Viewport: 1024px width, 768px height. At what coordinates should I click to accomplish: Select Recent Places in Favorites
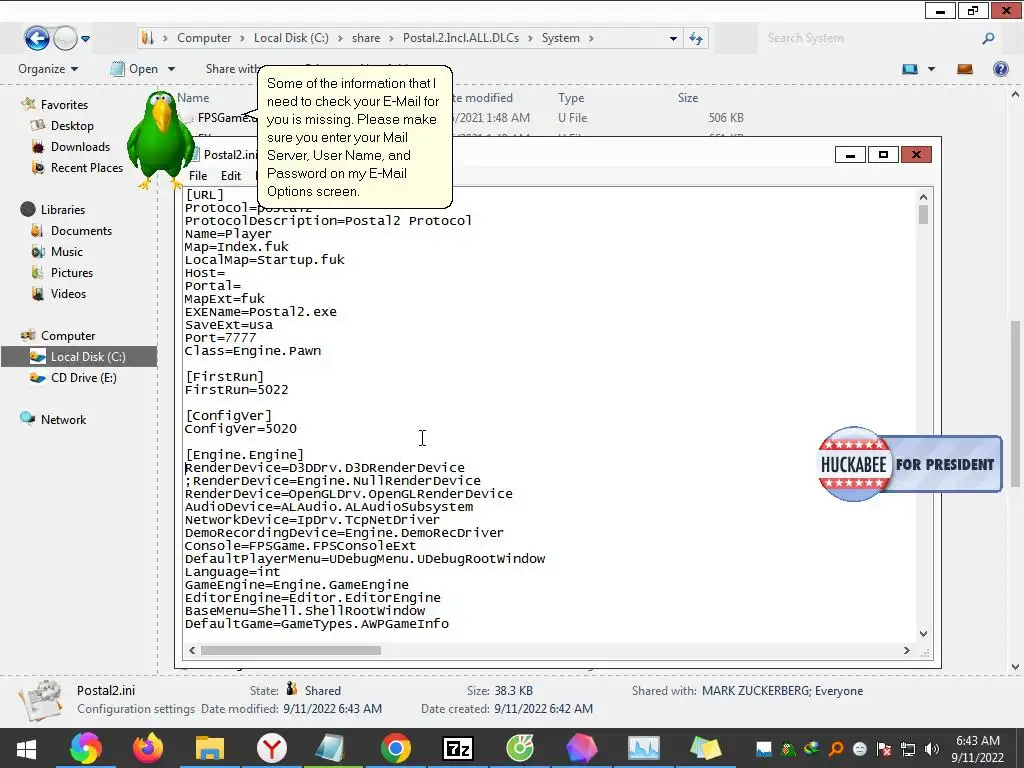click(87, 167)
